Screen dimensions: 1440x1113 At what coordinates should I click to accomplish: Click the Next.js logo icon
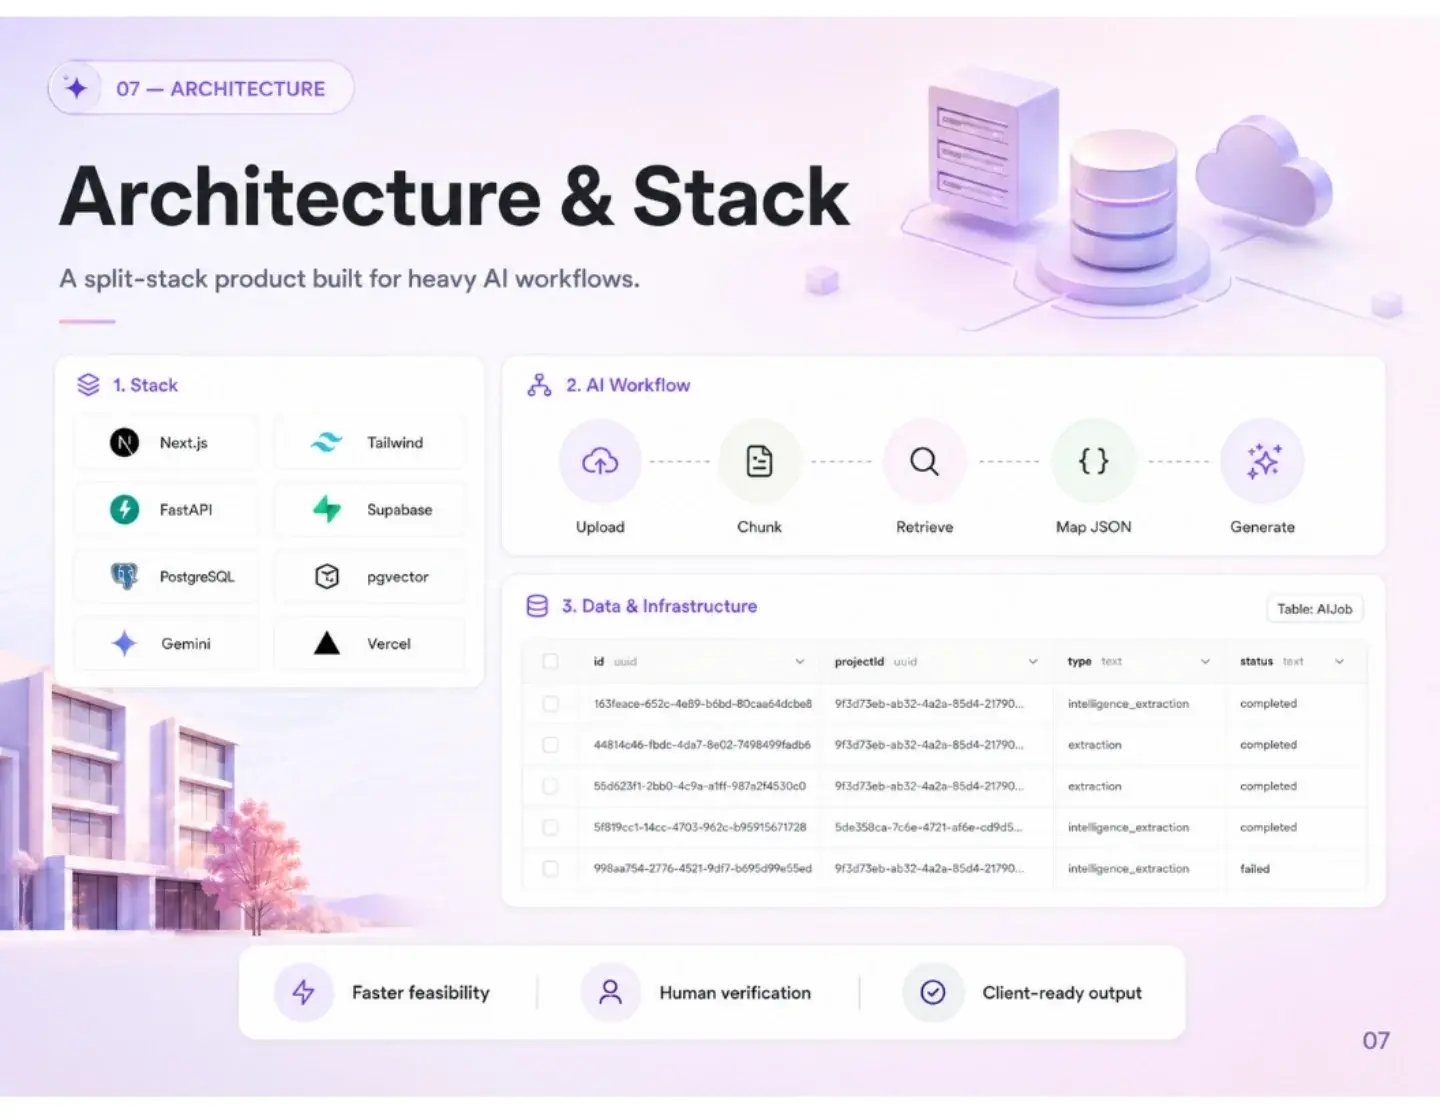[x=124, y=442]
